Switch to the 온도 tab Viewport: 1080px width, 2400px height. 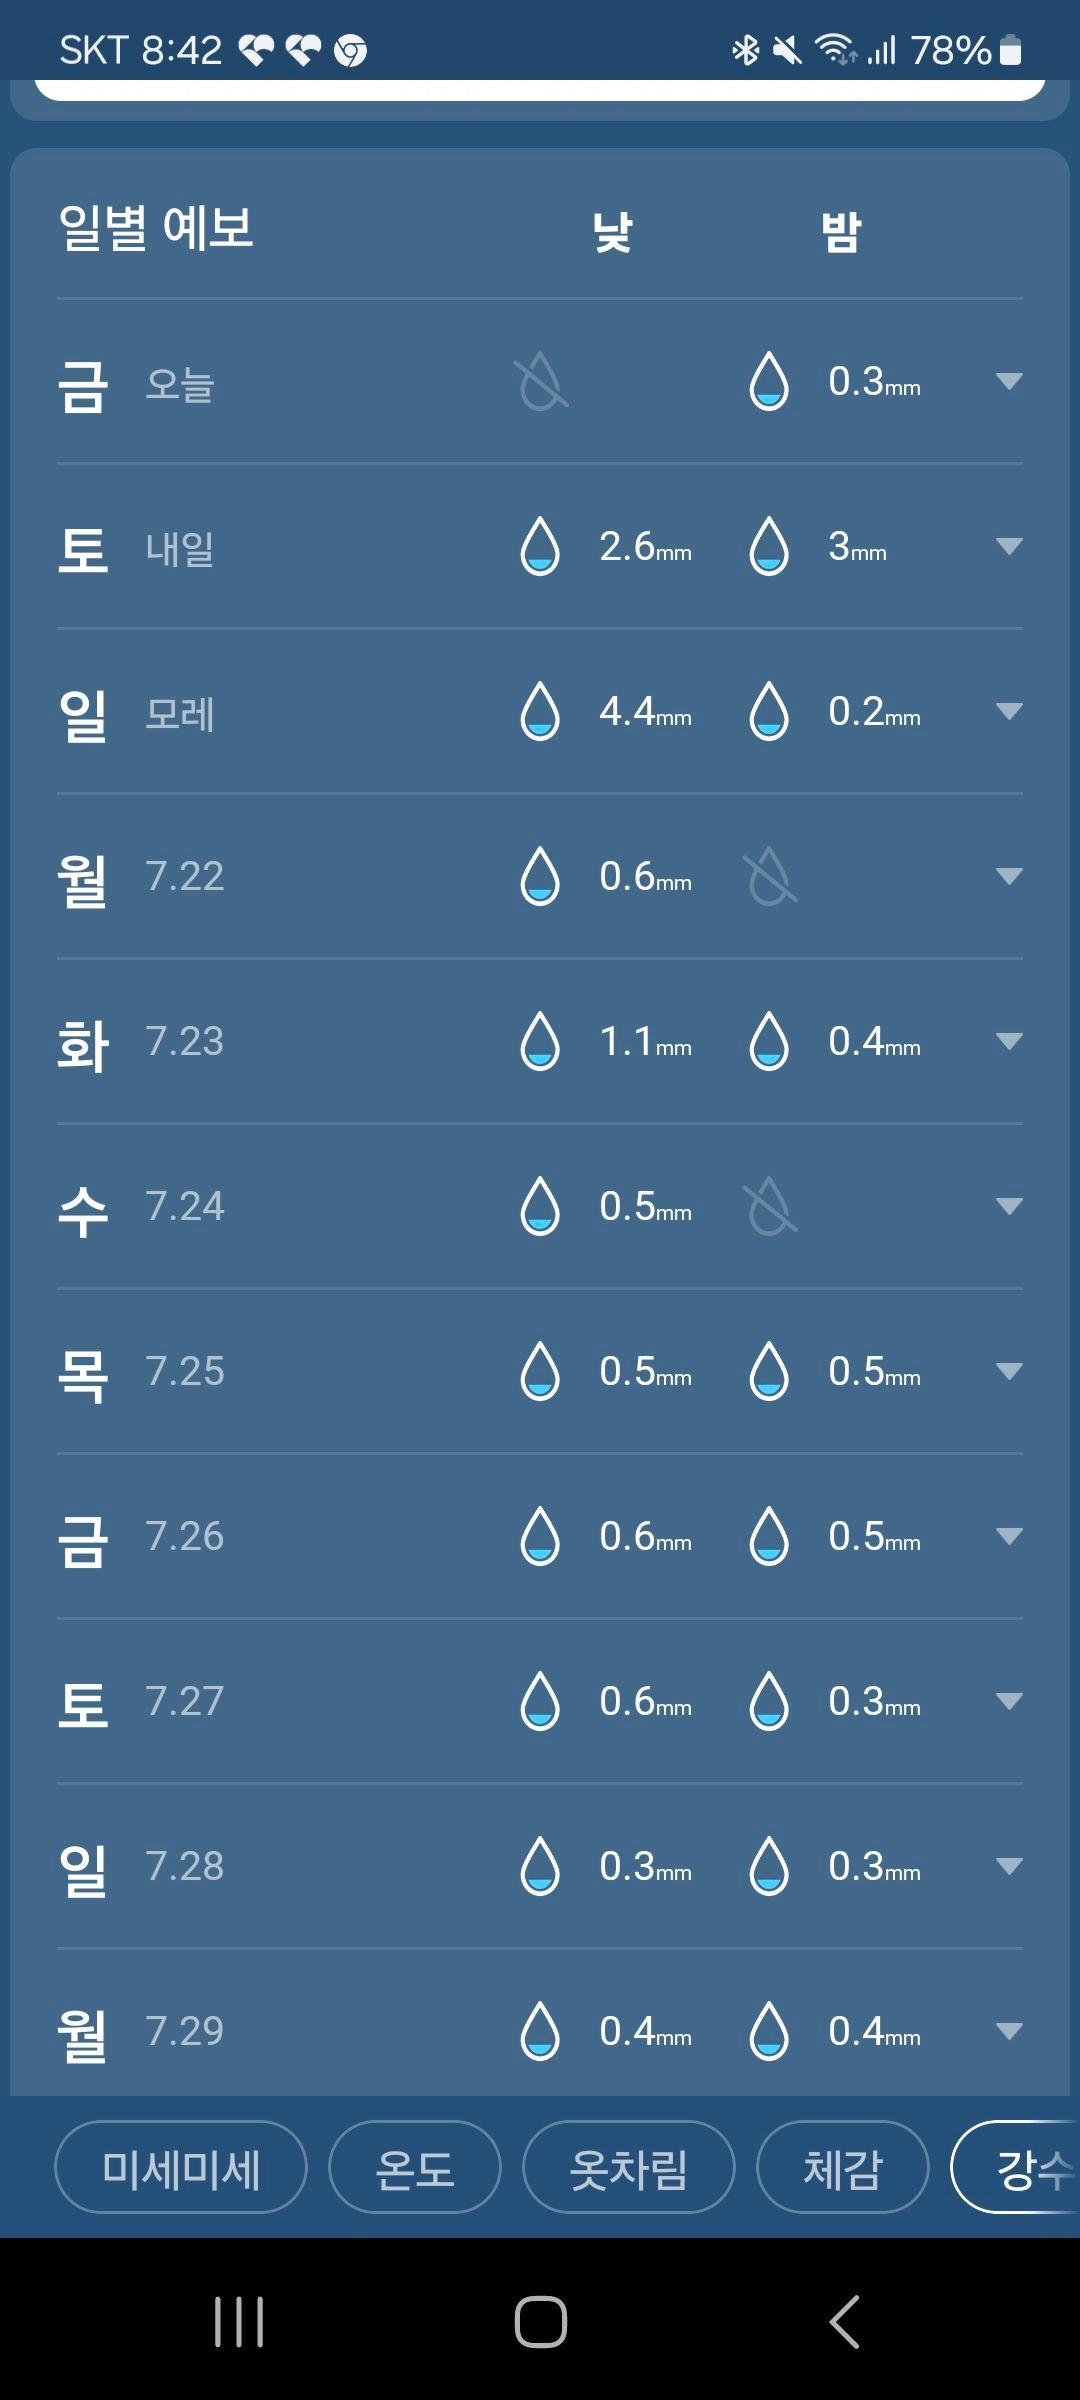click(x=415, y=2167)
